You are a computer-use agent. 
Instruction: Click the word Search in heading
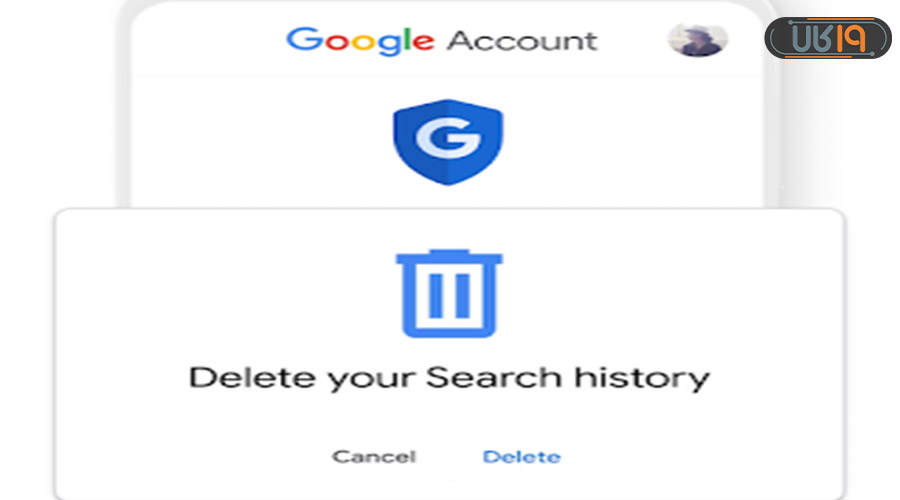494,377
